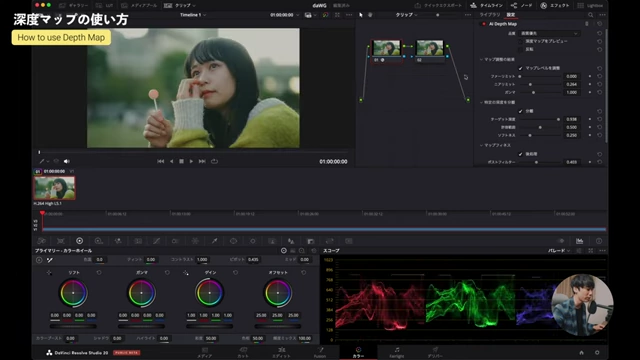
Task: Reset the オフセット color wheel
Action: (304, 272)
